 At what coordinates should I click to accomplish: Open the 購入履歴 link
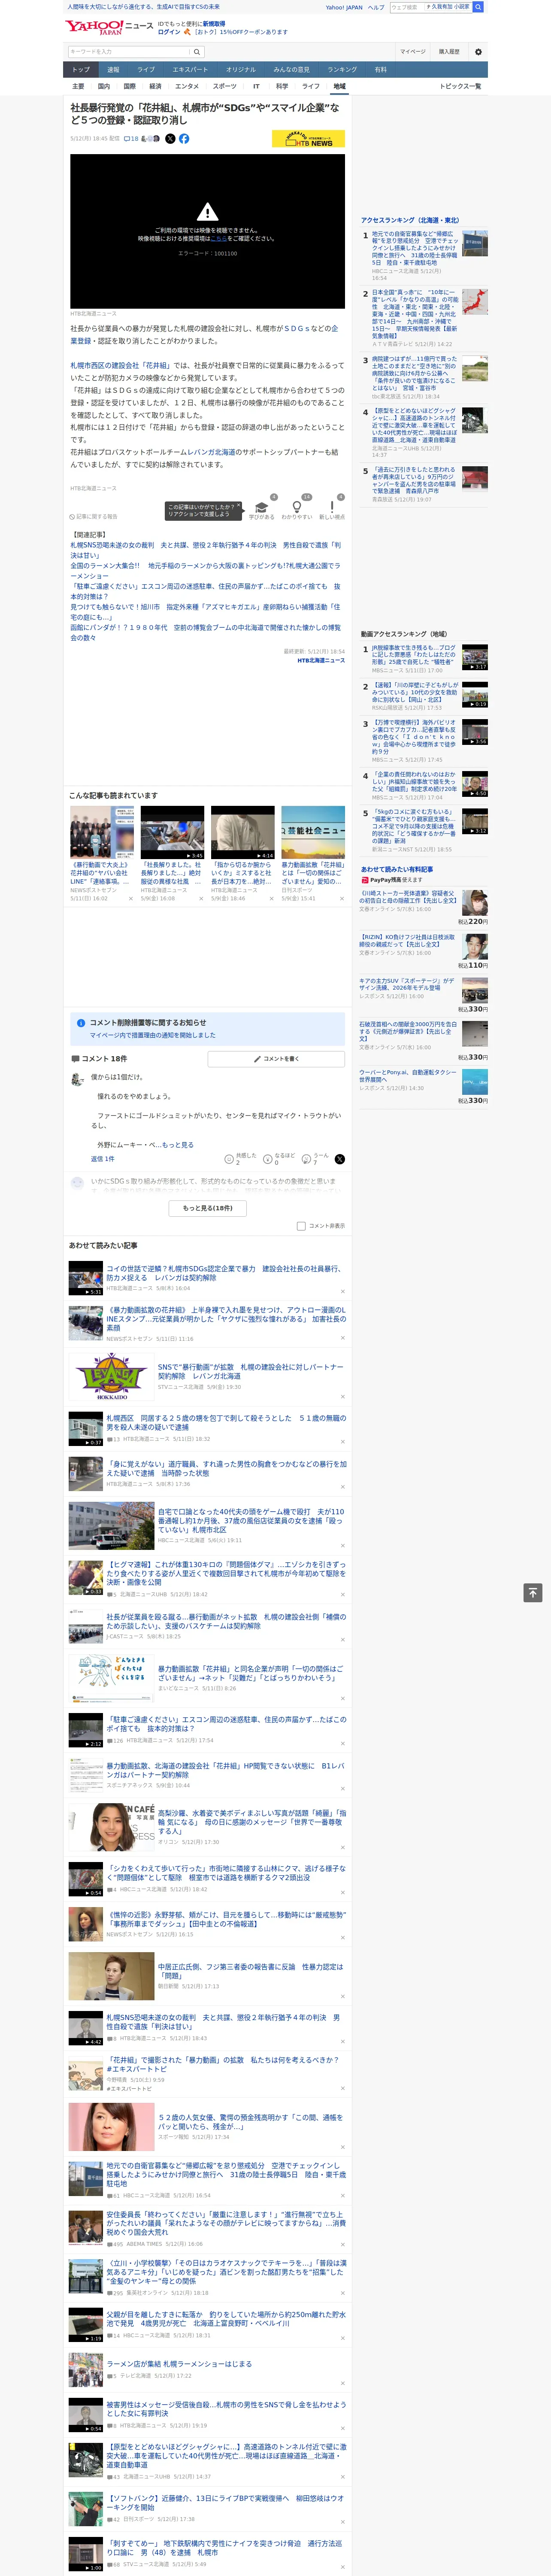(x=449, y=52)
